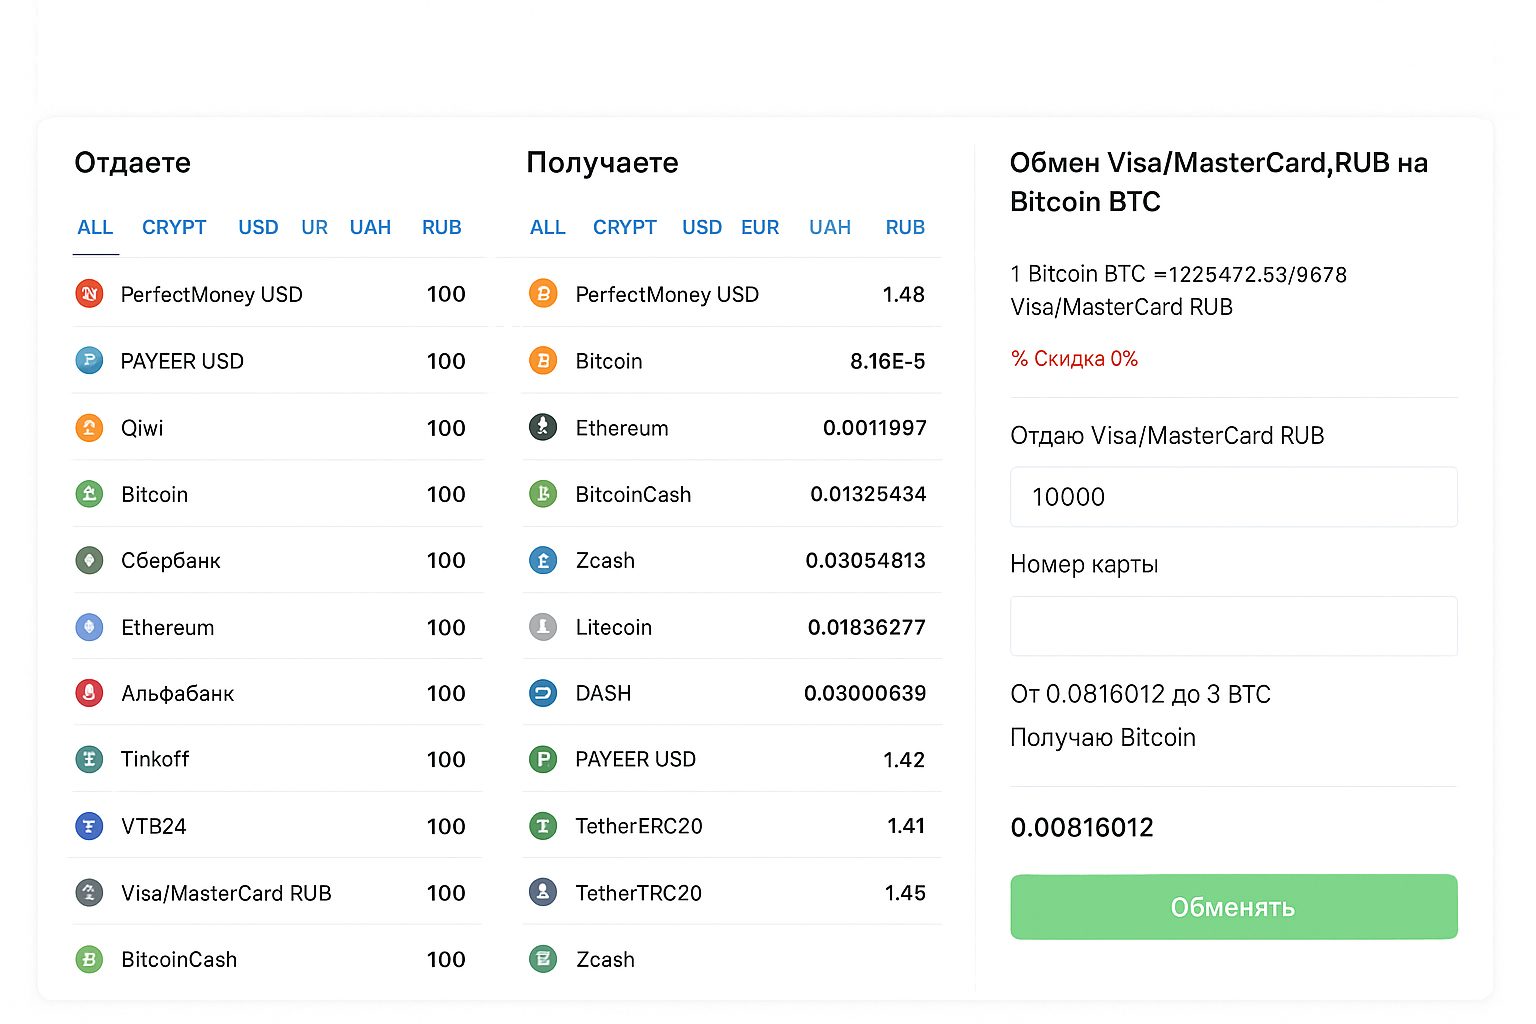The width and height of the screenshot is (1536, 1024).
Task: Switch to the CRYPT tab under Отдаете
Action: click(174, 227)
